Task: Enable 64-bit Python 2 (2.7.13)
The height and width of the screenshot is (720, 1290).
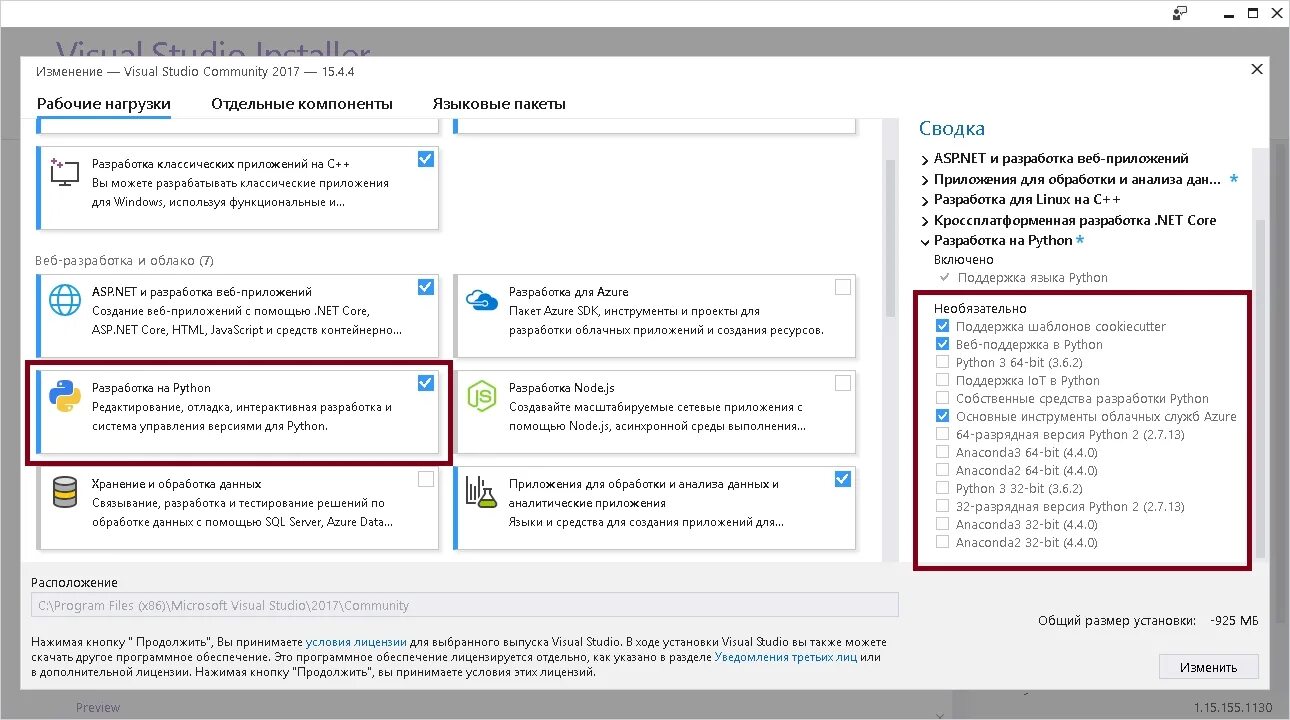Action: [942, 434]
